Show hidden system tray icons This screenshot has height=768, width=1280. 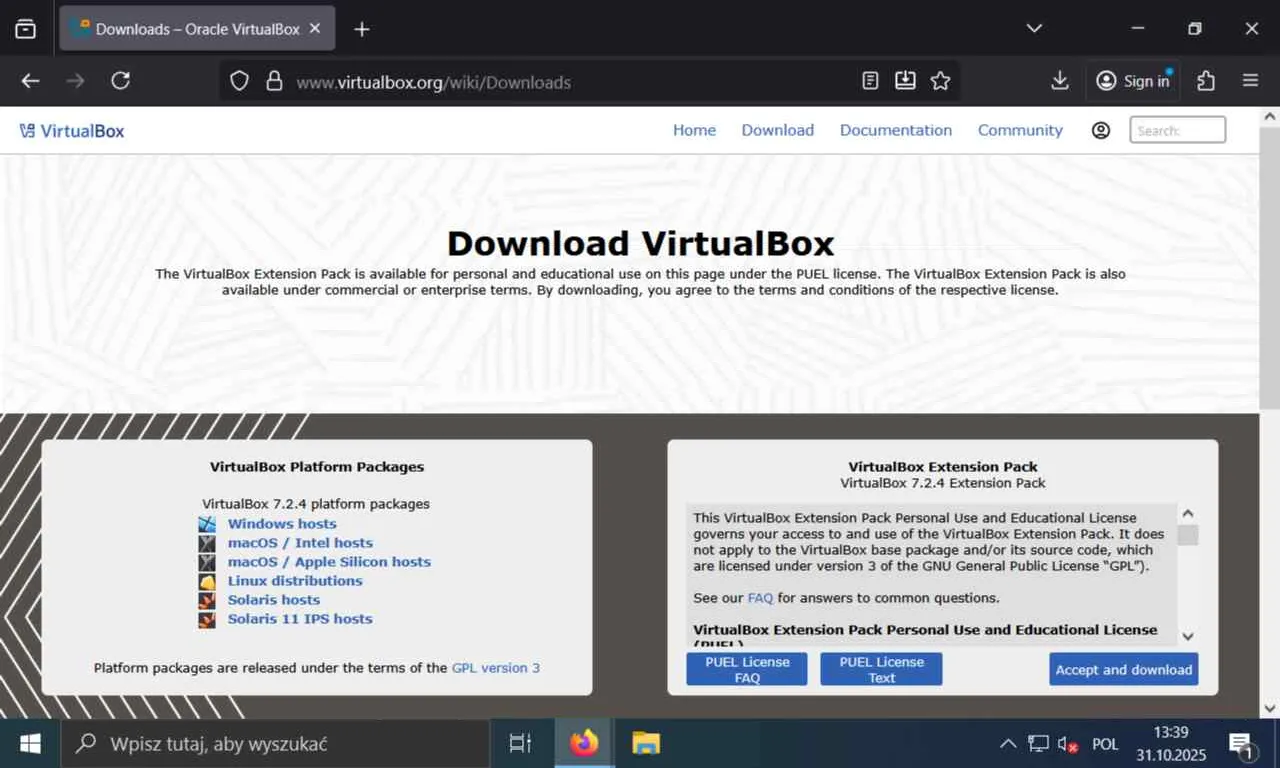1008,744
